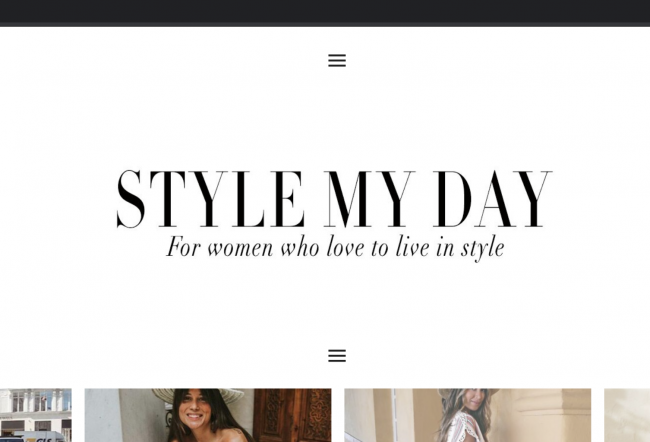Click the tagline "For women who love to live in style"

pos(335,248)
